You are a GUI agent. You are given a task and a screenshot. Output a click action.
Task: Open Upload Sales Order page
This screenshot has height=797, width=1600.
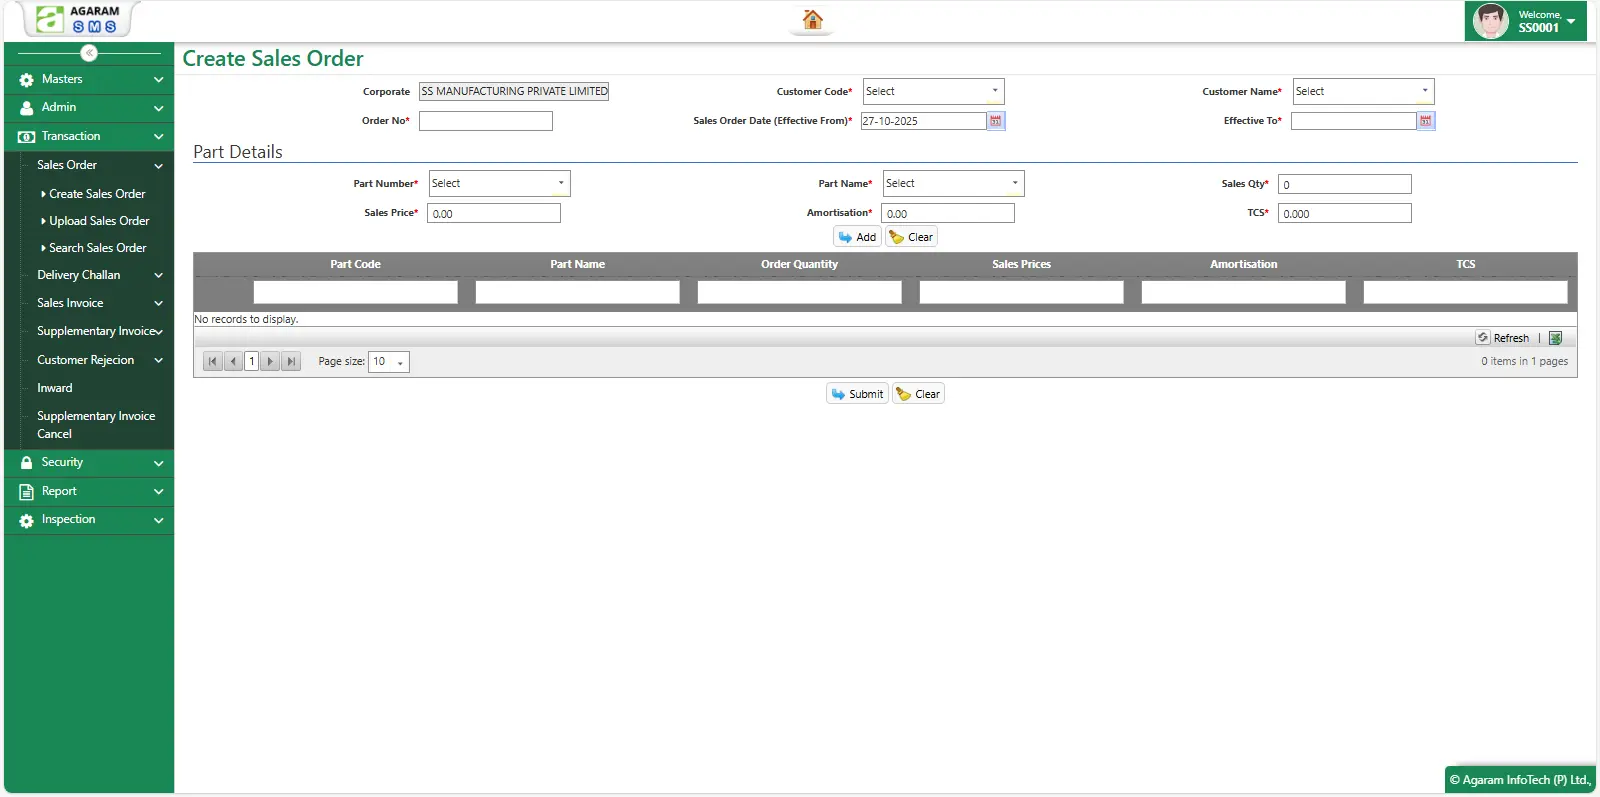(x=99, y=221)
